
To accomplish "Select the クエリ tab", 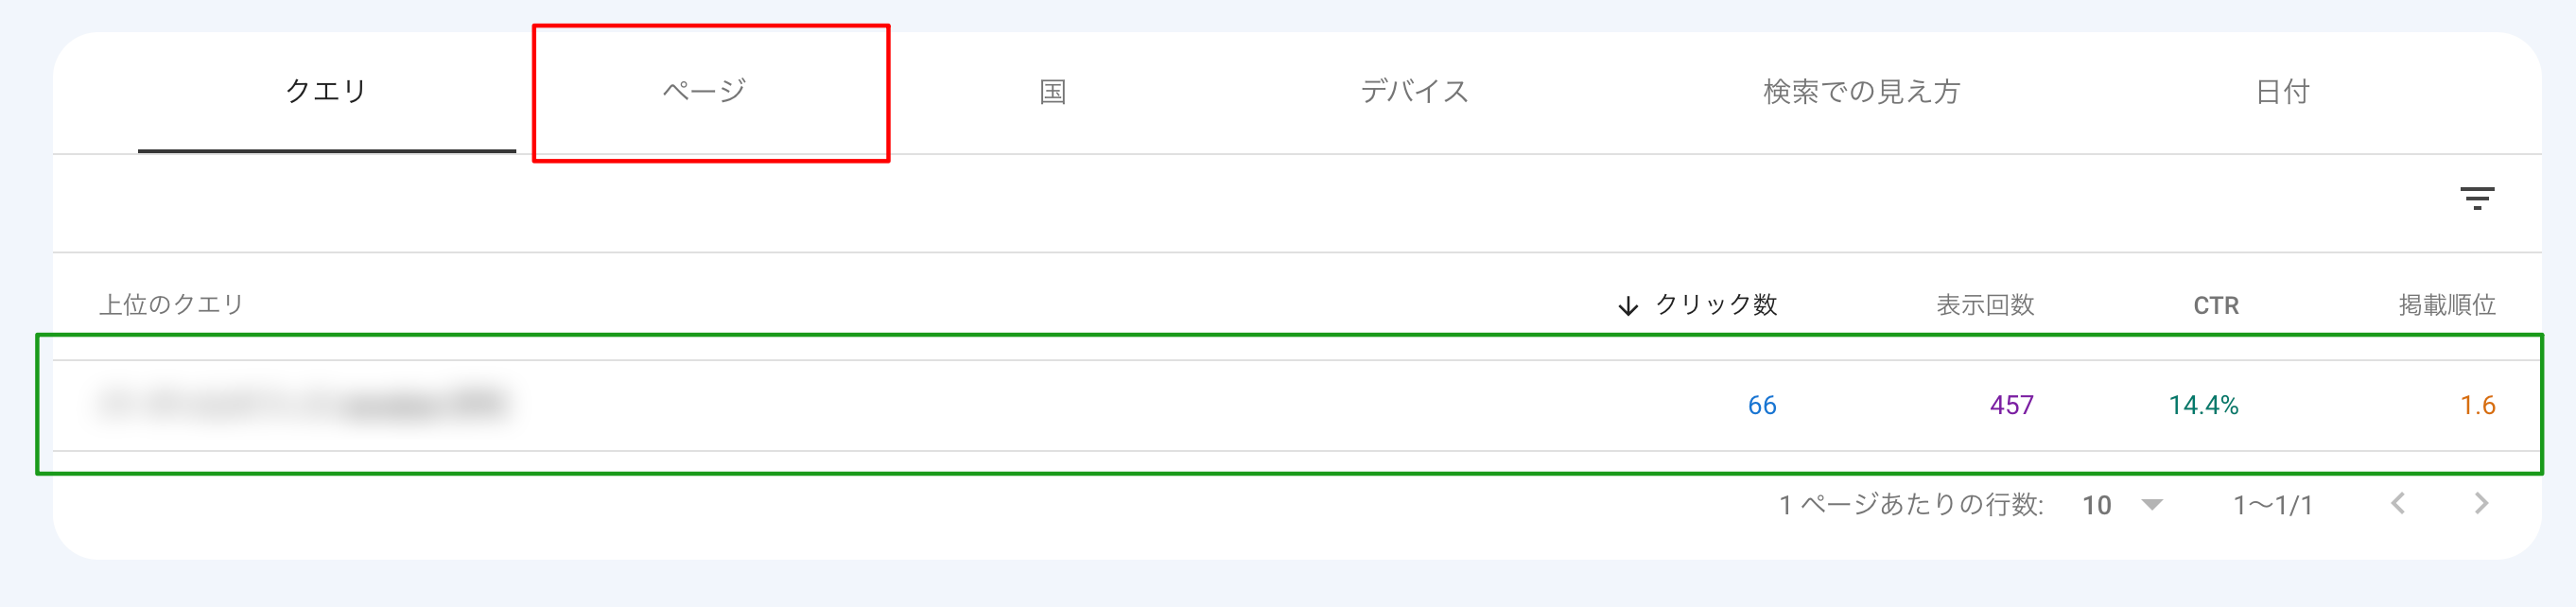I will pyautogui.click(x=326, y=91).
